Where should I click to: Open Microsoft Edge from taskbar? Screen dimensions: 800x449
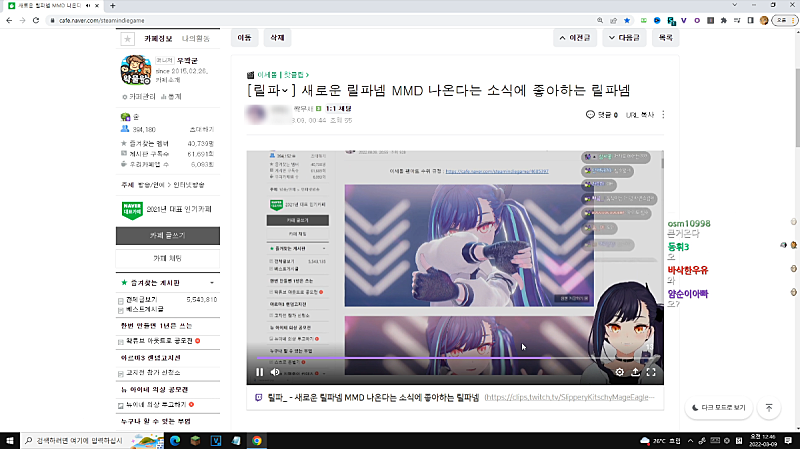175,440
